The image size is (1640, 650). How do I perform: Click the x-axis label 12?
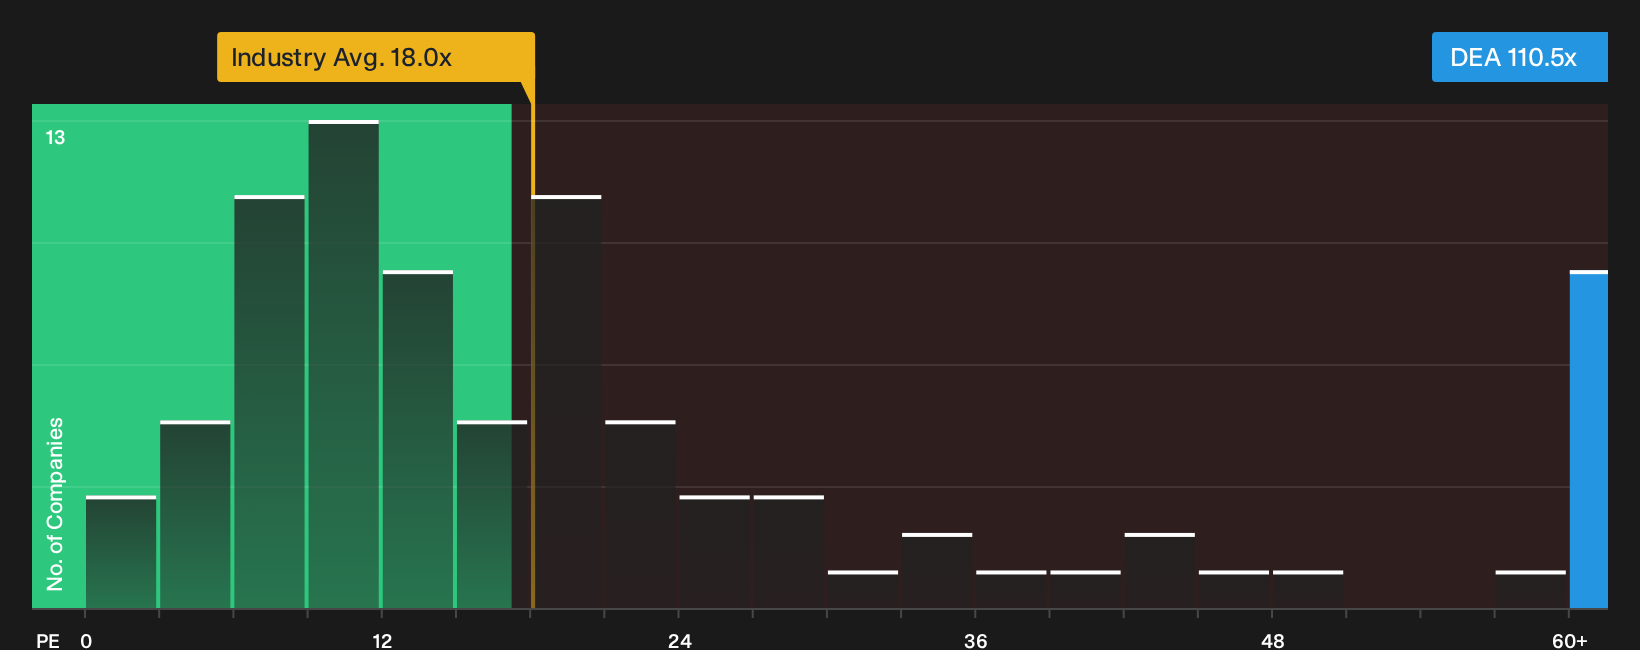[382, 641]
